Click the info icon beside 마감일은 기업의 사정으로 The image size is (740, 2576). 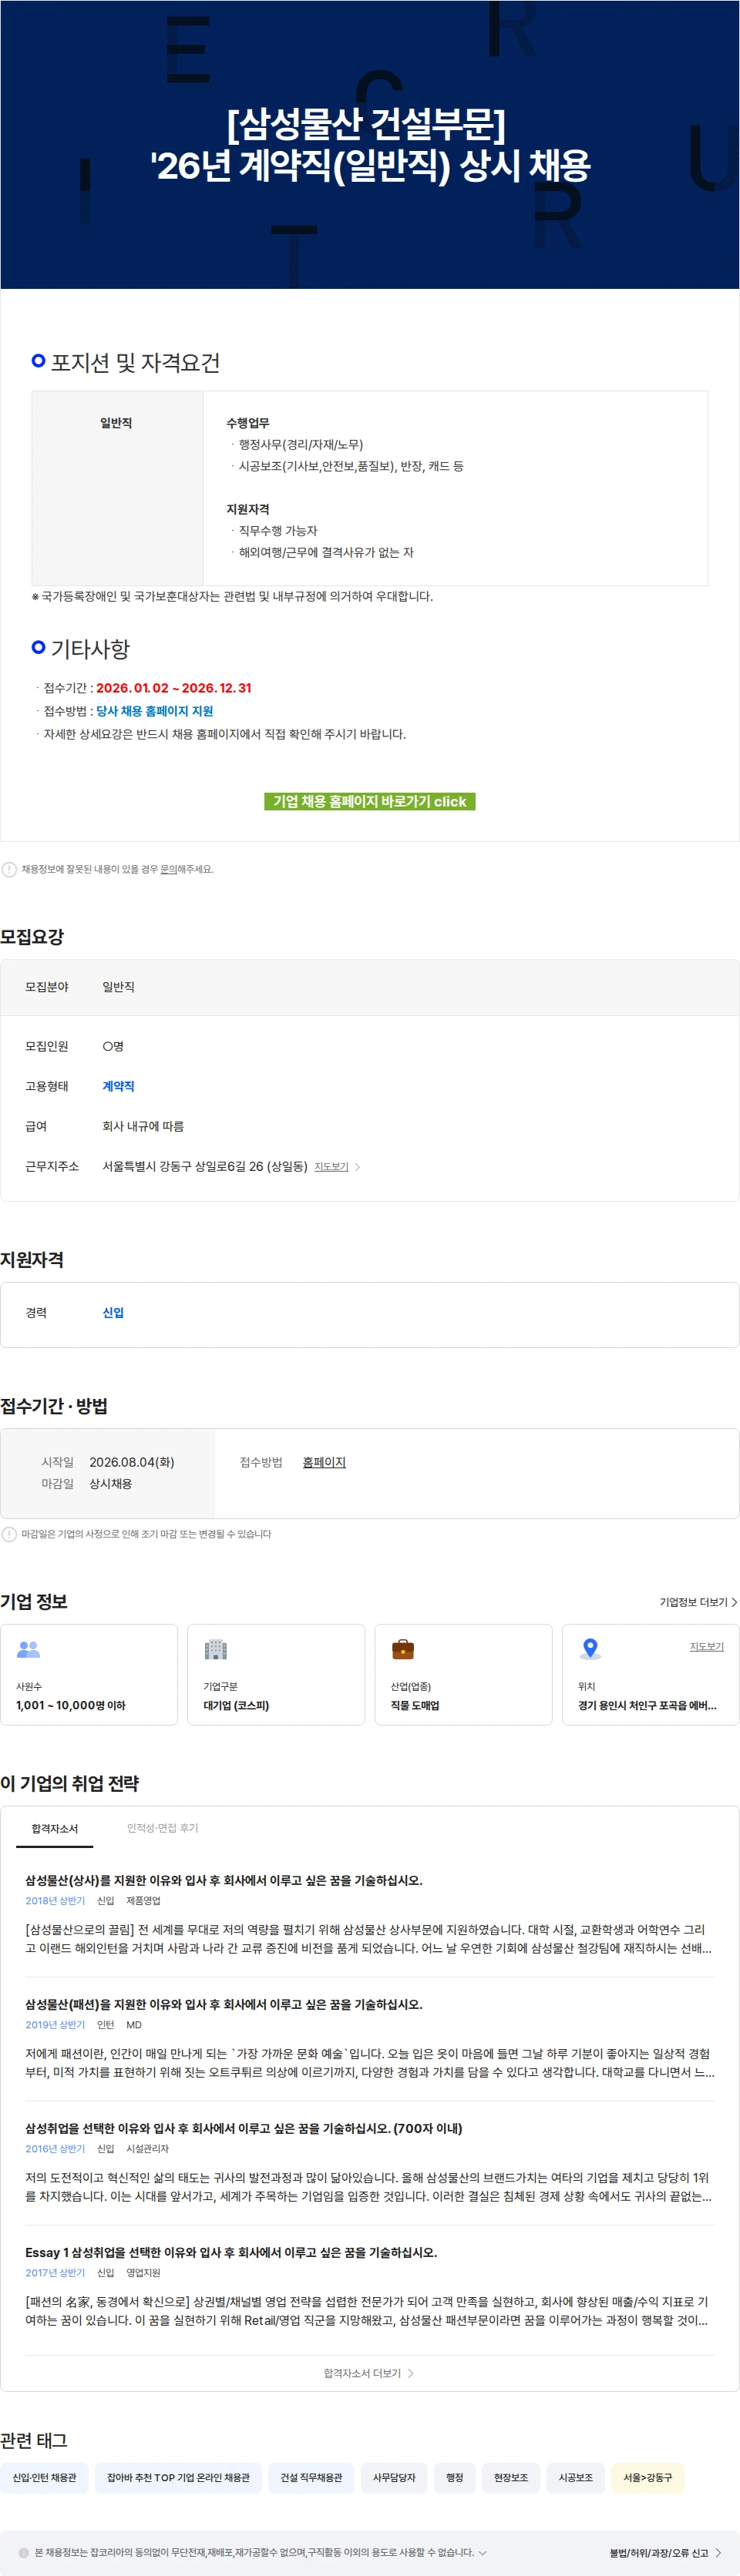pyautogui.click(x=9, y=1533)
